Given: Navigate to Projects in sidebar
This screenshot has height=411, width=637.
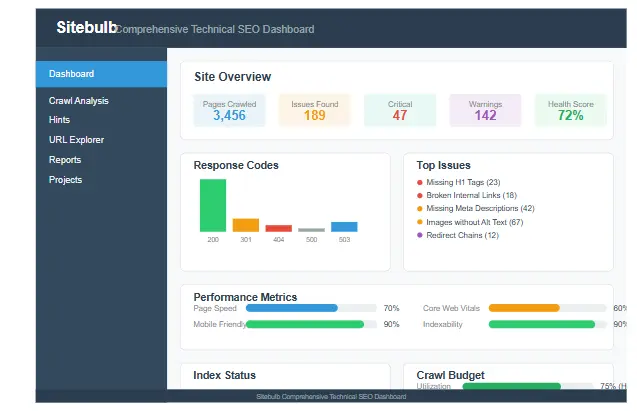Looking at the screenshot, I should [65, 180].
